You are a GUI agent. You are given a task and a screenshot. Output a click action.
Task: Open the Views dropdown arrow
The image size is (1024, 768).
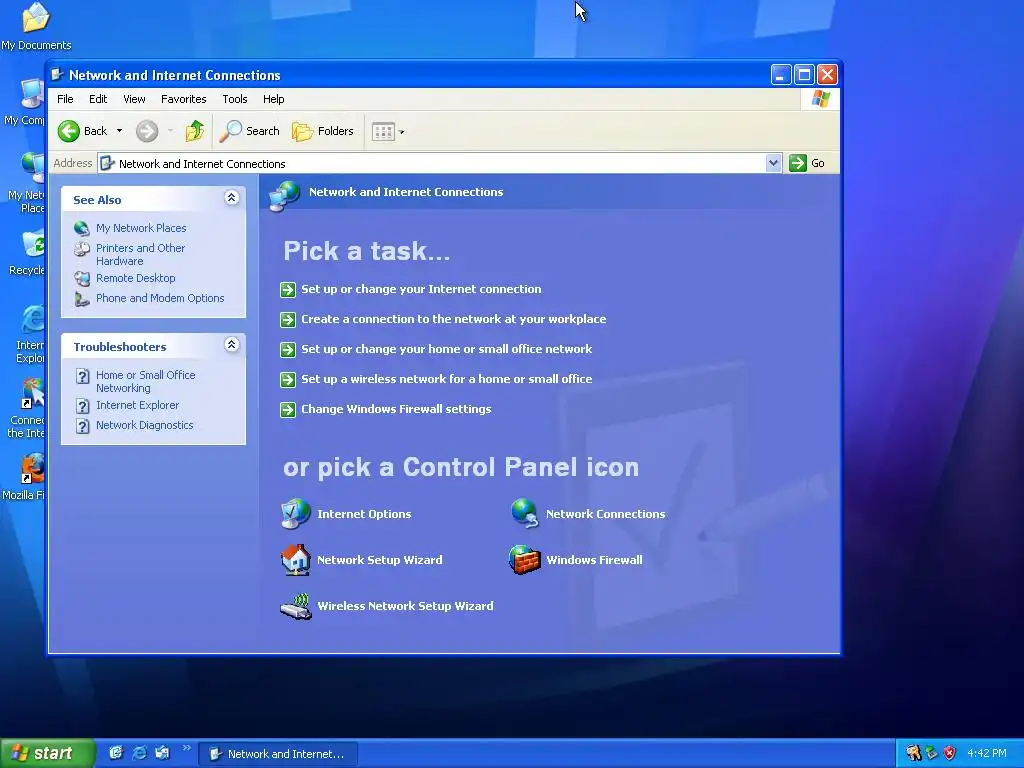click(402, 132)
